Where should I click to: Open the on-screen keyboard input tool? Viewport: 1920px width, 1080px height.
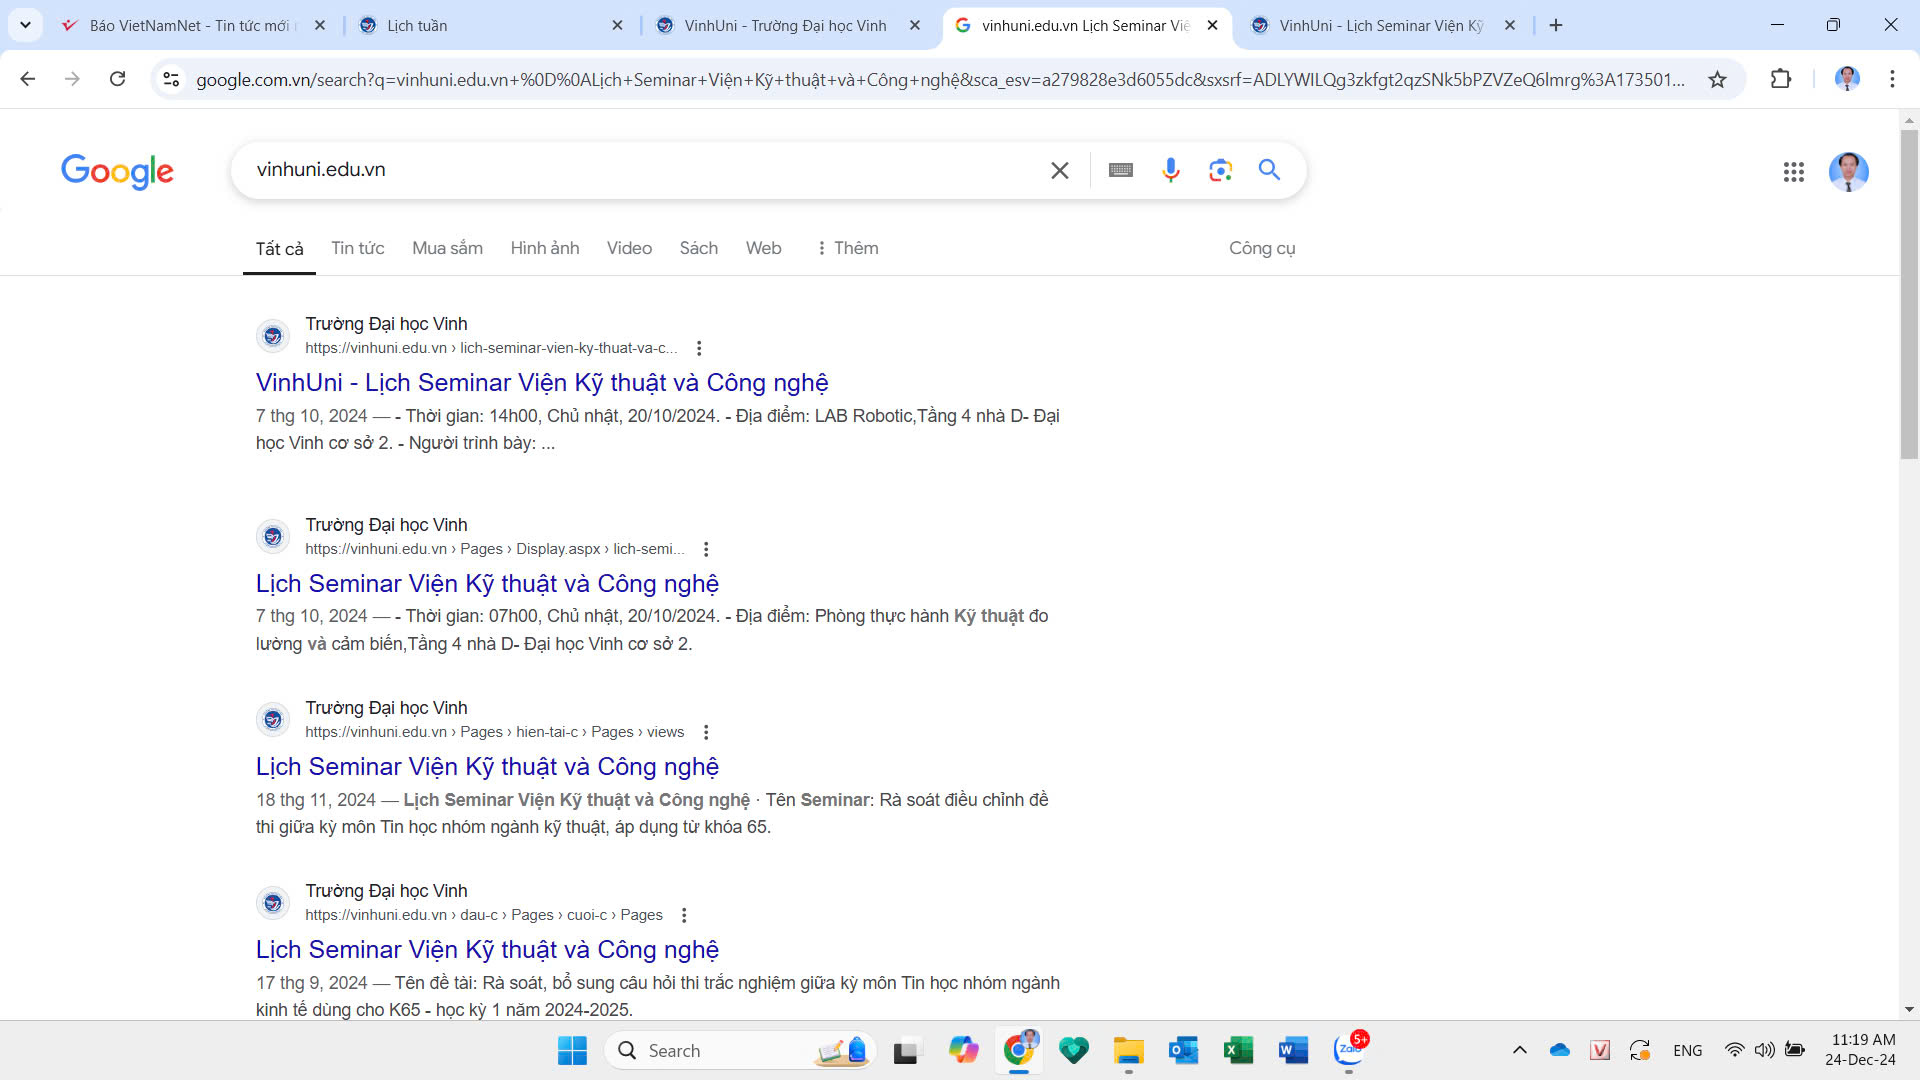pos(1121,171)
